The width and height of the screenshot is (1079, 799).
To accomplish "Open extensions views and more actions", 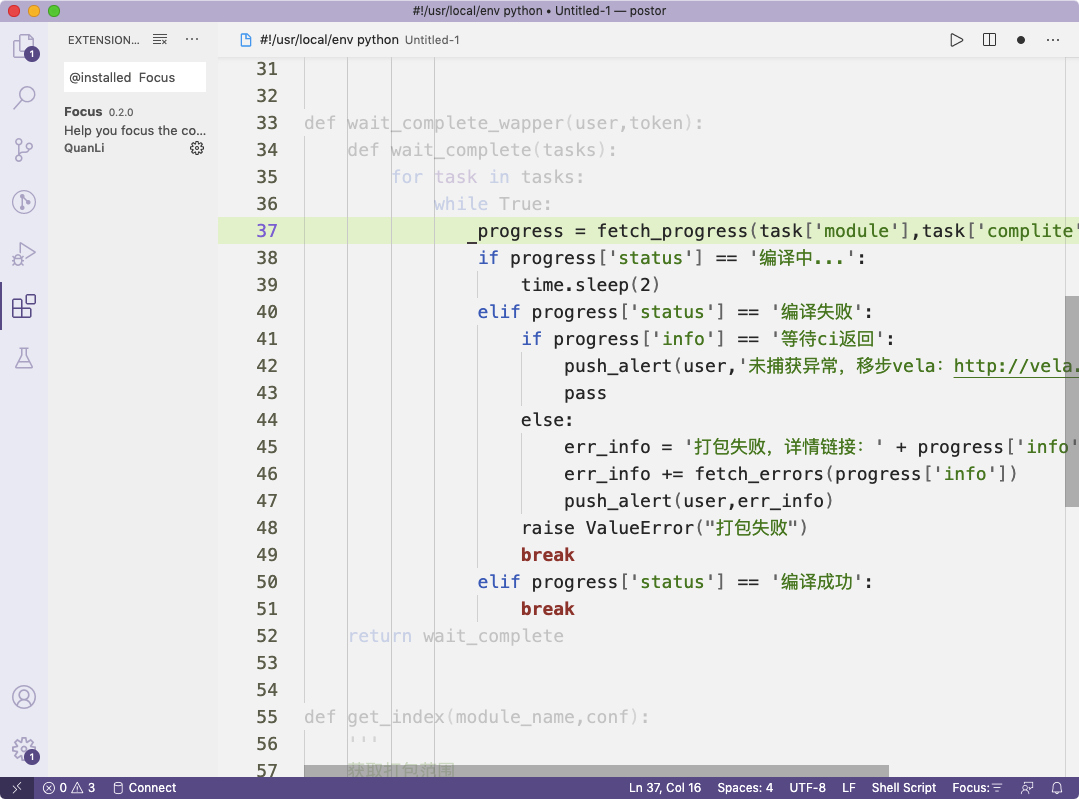I will click(192, 40).
